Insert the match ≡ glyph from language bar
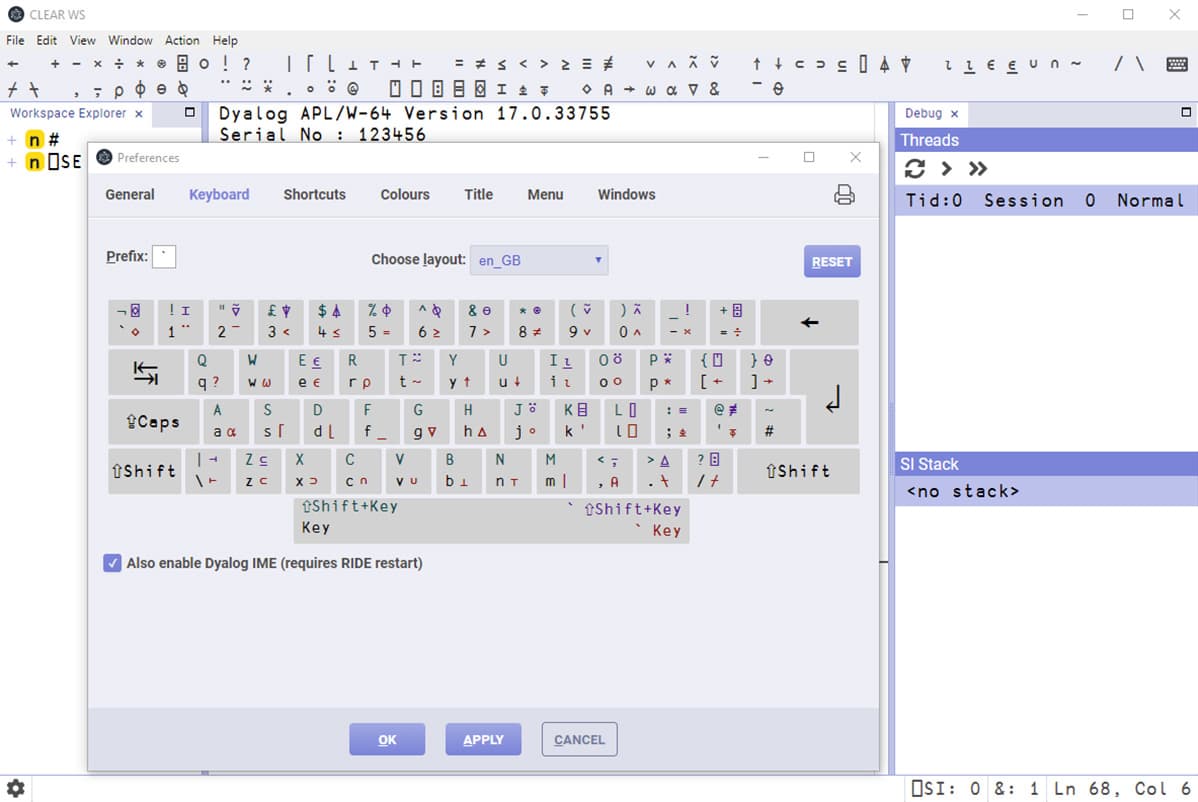The width and height of the screenshot is (1198, 802). pos(586,64)
